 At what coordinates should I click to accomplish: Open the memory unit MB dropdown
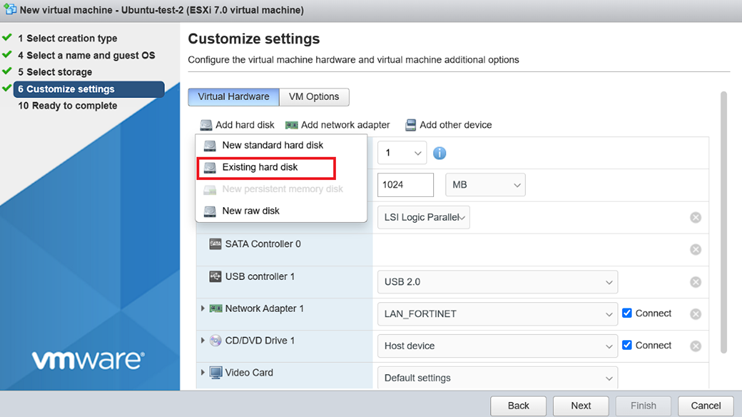486,185
